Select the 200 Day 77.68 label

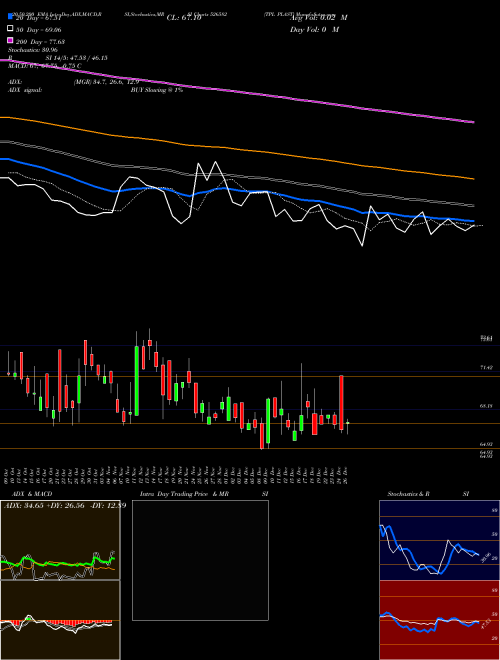40,42
